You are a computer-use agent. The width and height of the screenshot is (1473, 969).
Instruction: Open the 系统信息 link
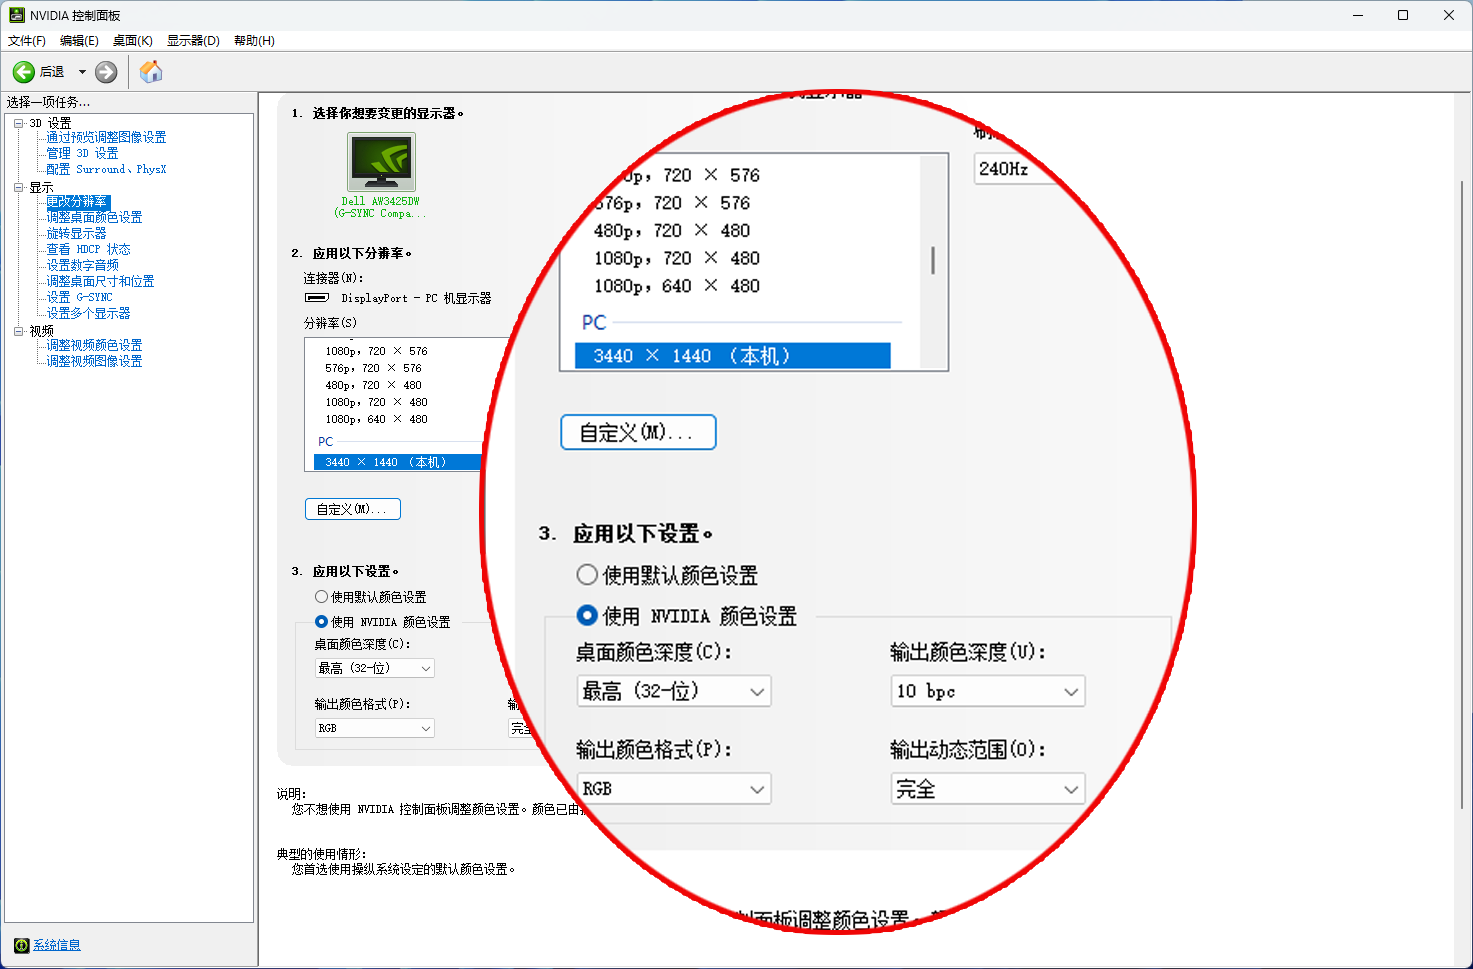pos(57,945)
